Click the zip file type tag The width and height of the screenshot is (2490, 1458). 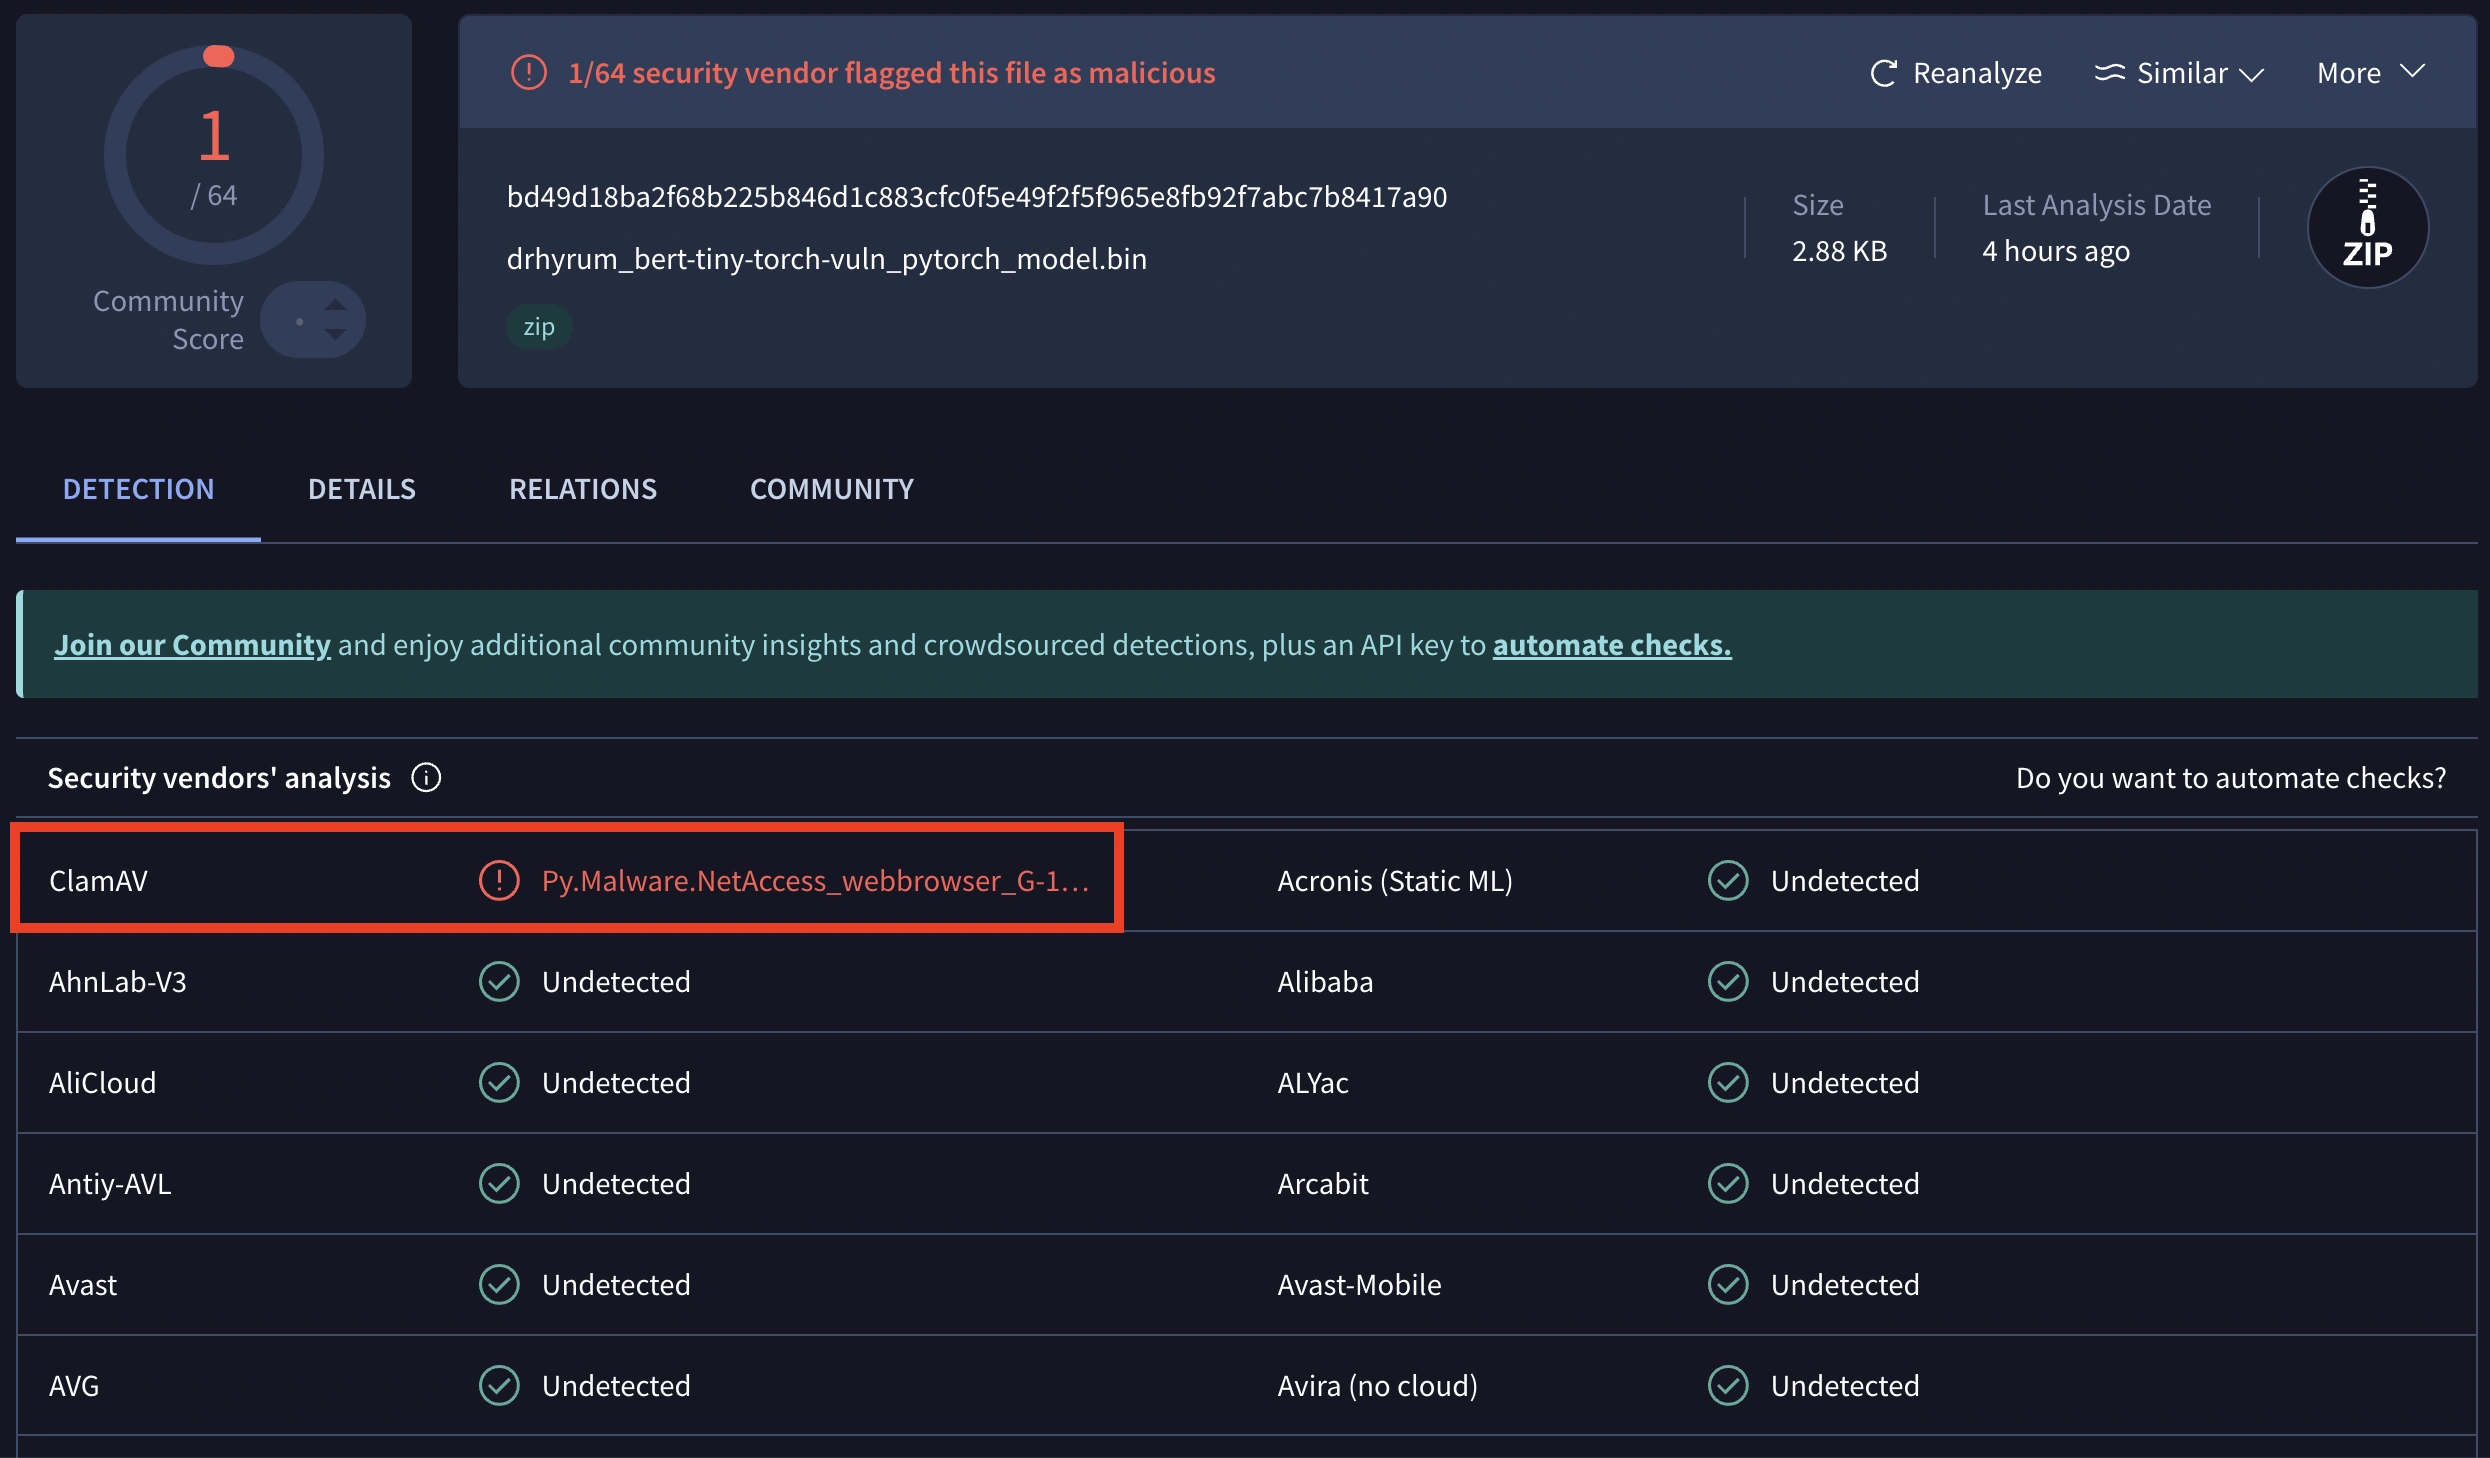pyautogui.click(x=538, y=326)
